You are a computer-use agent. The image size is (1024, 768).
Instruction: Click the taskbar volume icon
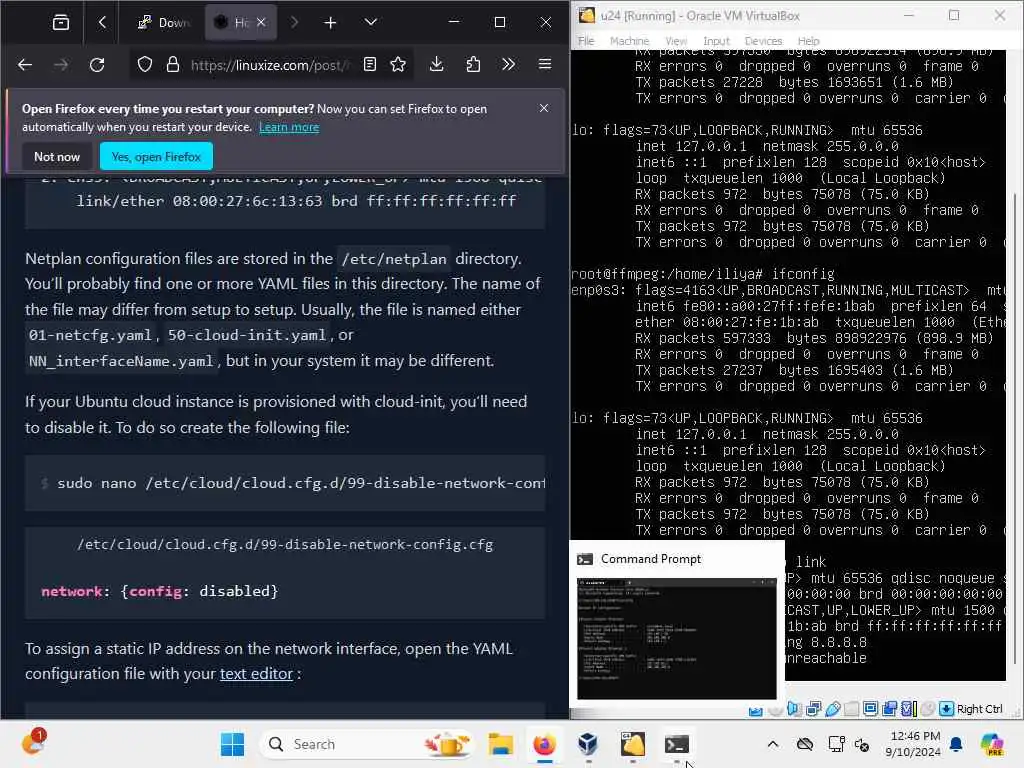point(862,744)
